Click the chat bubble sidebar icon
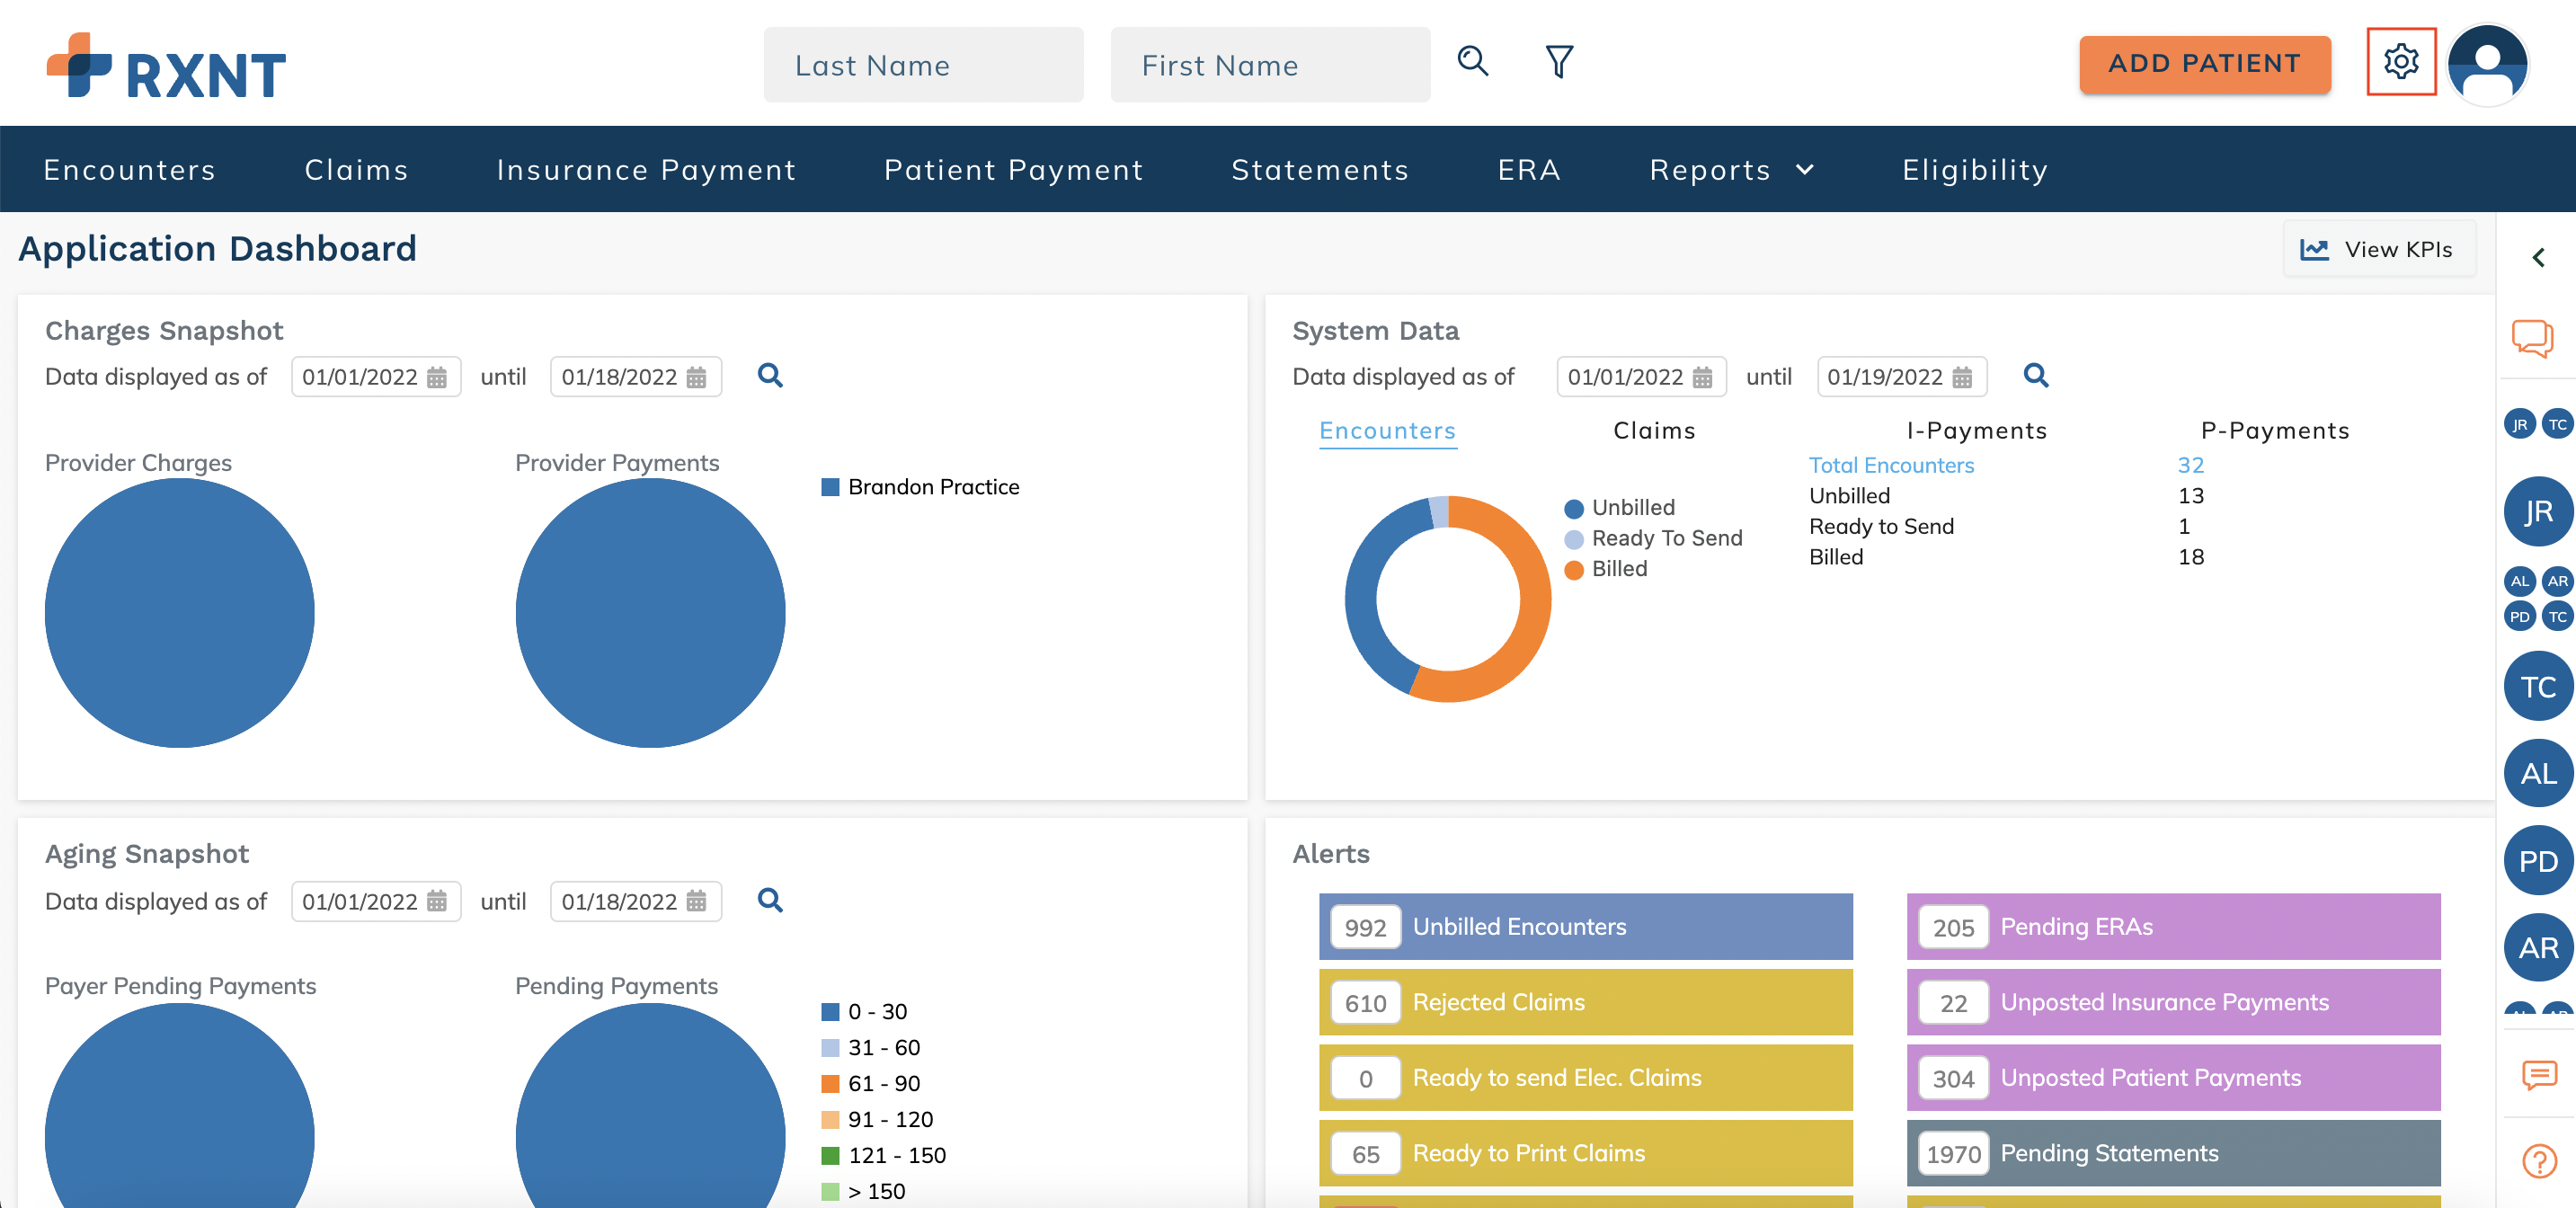 (x=2535, y=341)
